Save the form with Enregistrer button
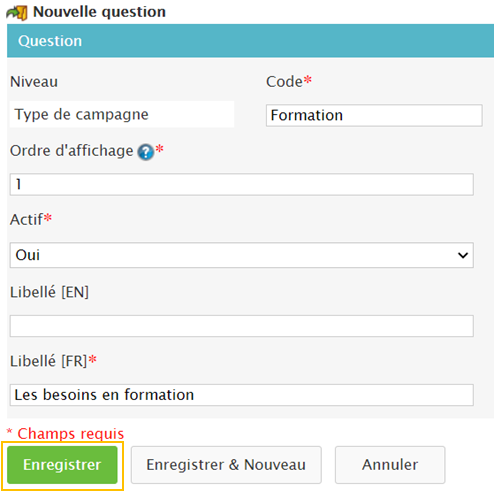The image size is (494, 499). (62, 465)
